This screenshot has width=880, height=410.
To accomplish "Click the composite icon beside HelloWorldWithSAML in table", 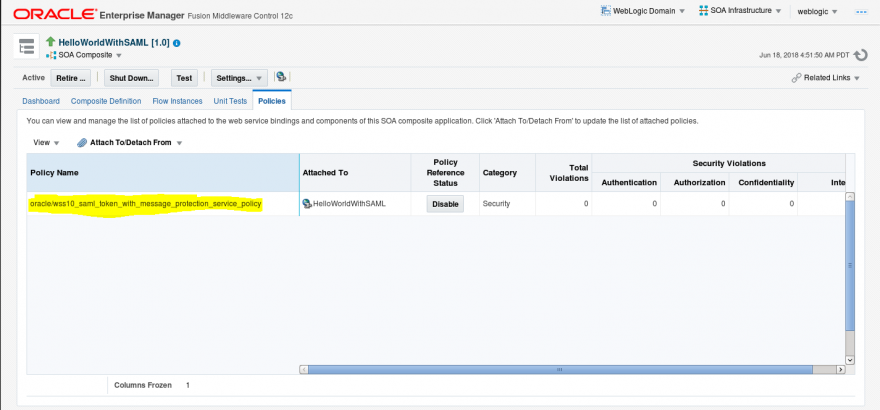I will click(x=307, y=204).
